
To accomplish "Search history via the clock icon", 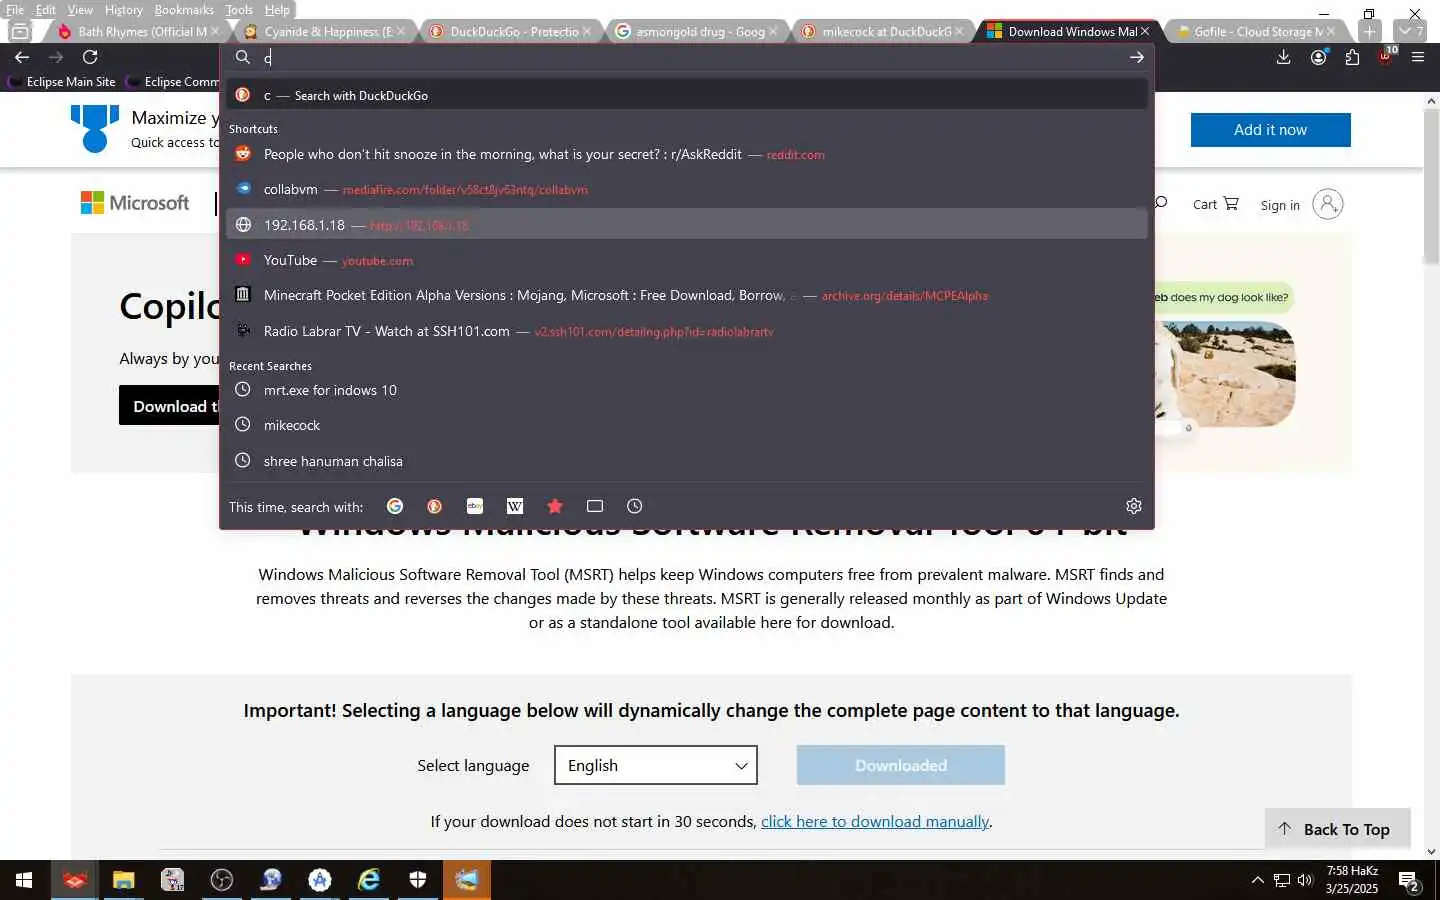I will (x=634, y=506).
